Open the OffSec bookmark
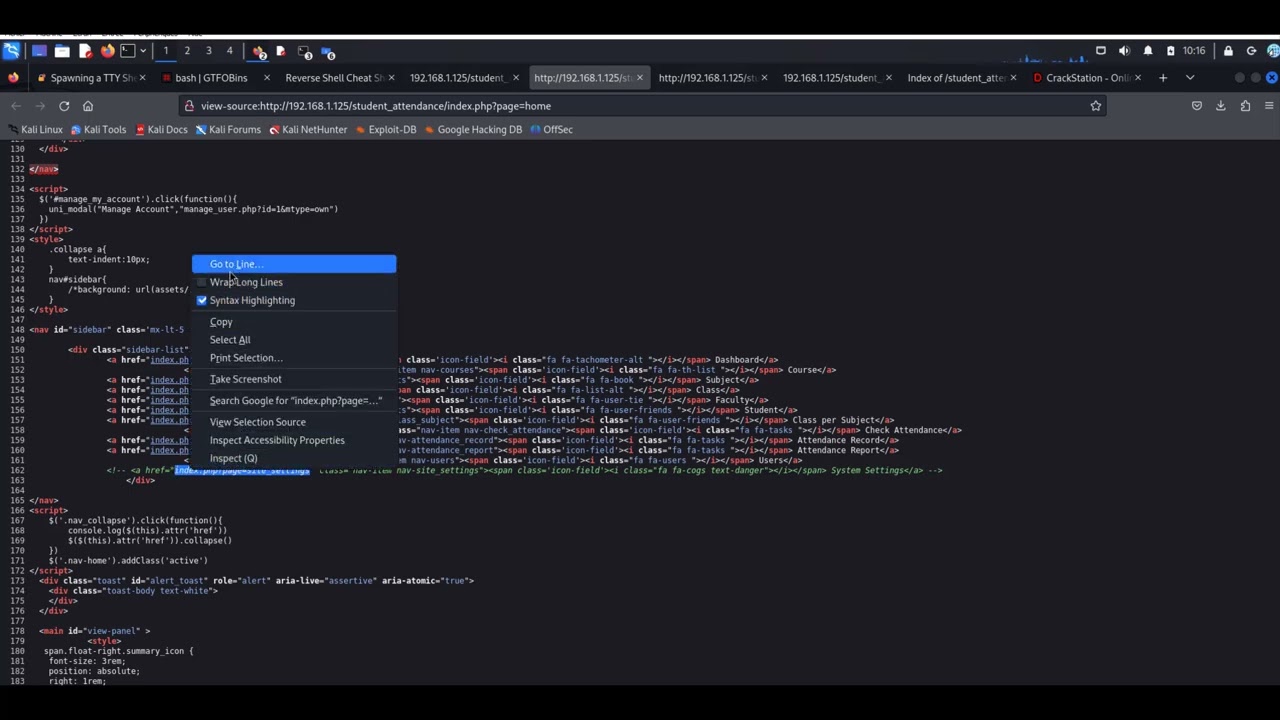 [x=551, y=129]
